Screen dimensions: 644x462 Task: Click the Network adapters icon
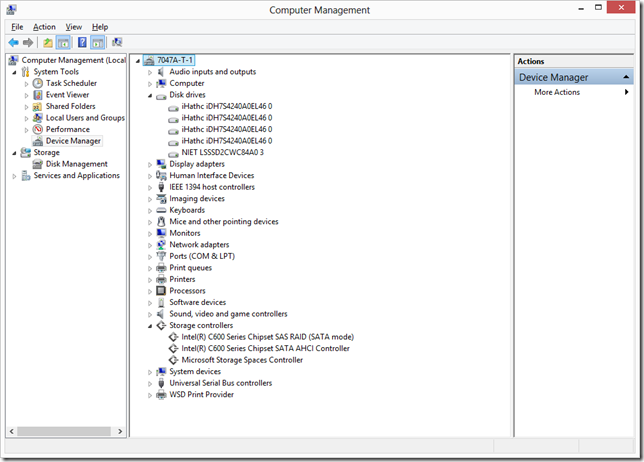point(161,245)
